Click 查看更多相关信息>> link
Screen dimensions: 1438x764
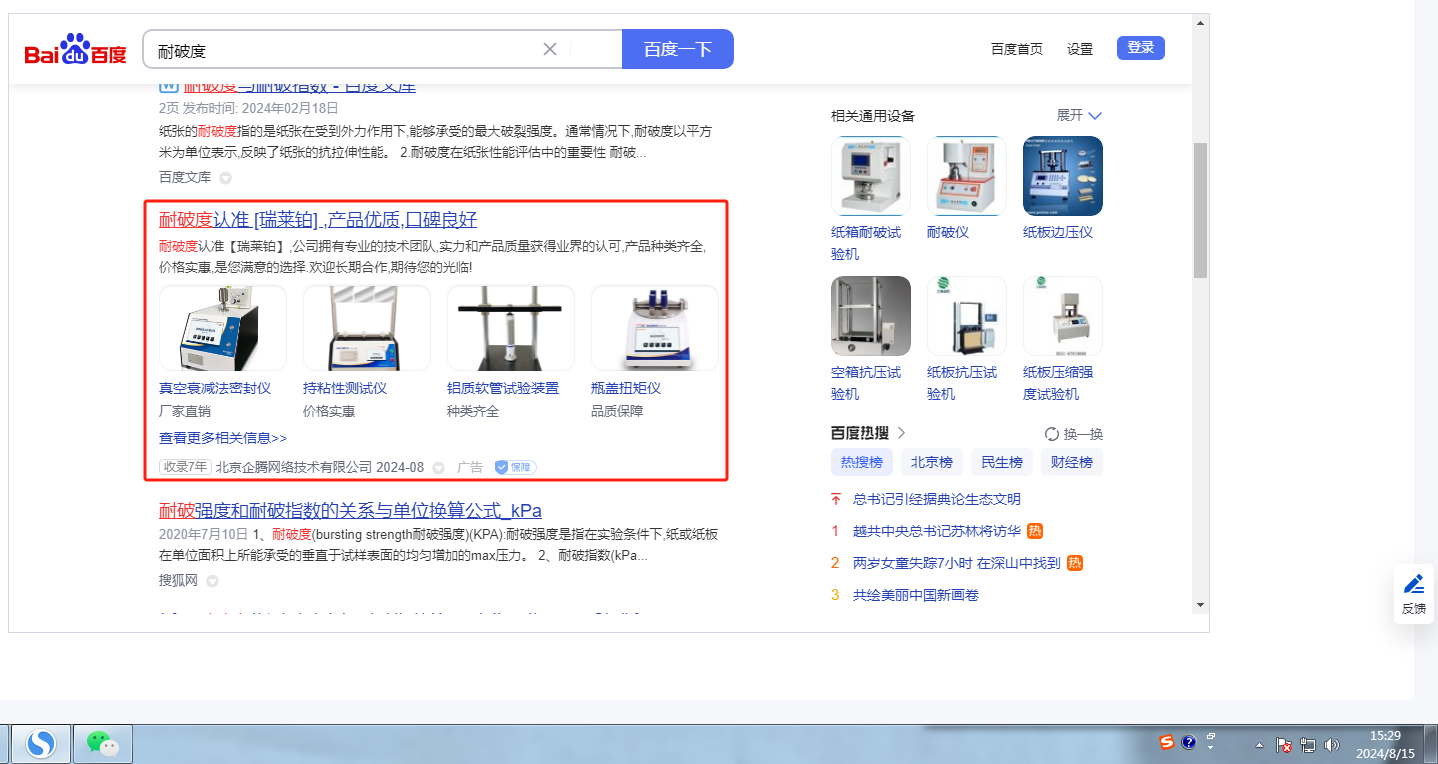[223, 438]
